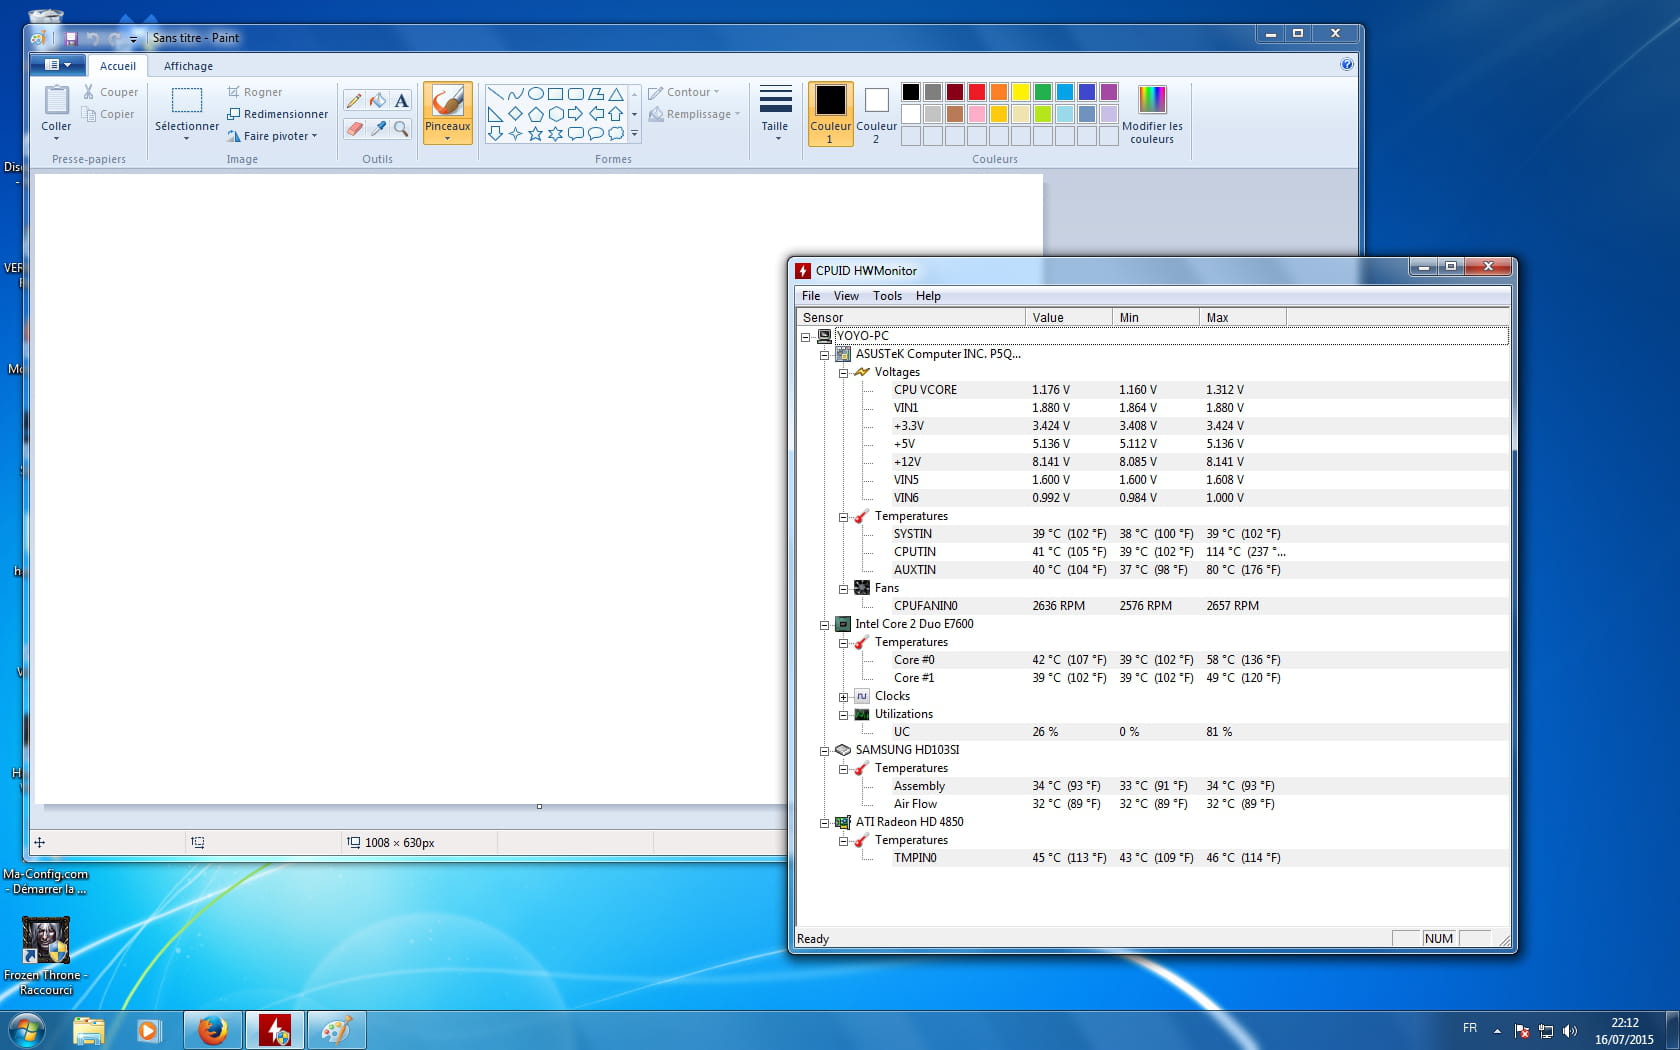The image size is (1680, 1050).
Task: Select the Magnifier zoom tool
Action: click(401, 128)
